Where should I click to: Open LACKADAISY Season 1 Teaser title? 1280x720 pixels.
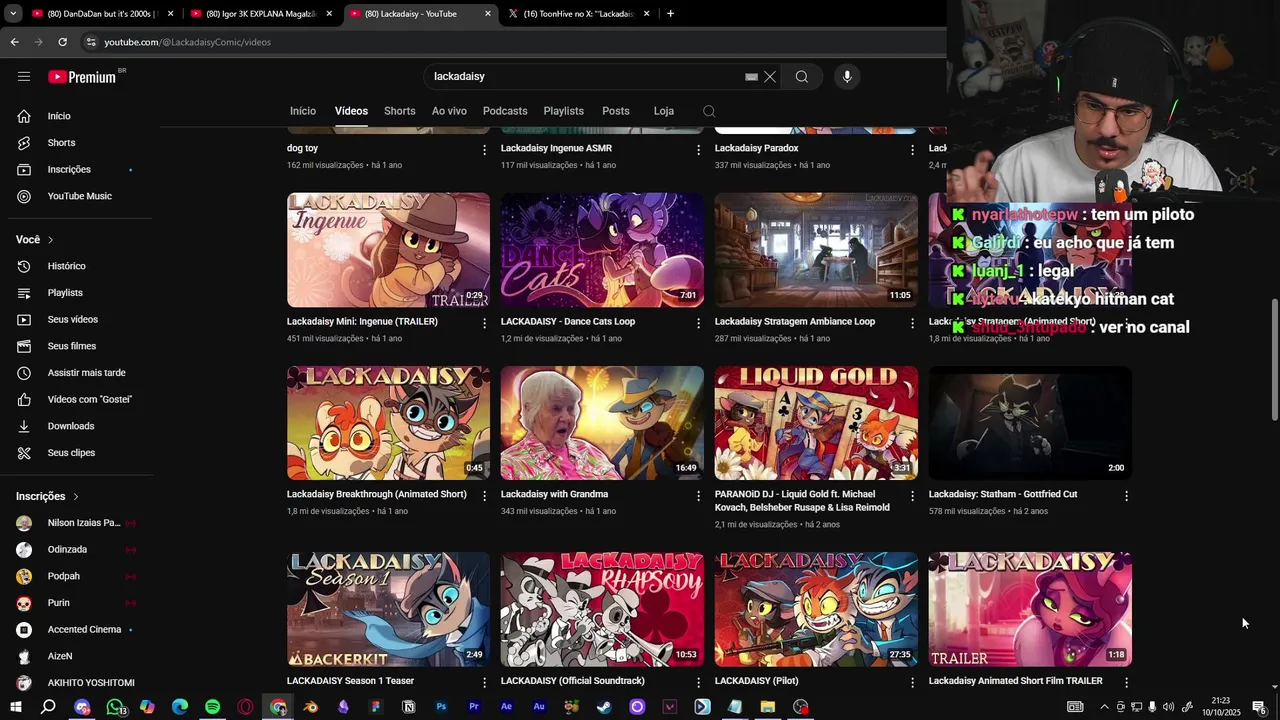(350, 681)
